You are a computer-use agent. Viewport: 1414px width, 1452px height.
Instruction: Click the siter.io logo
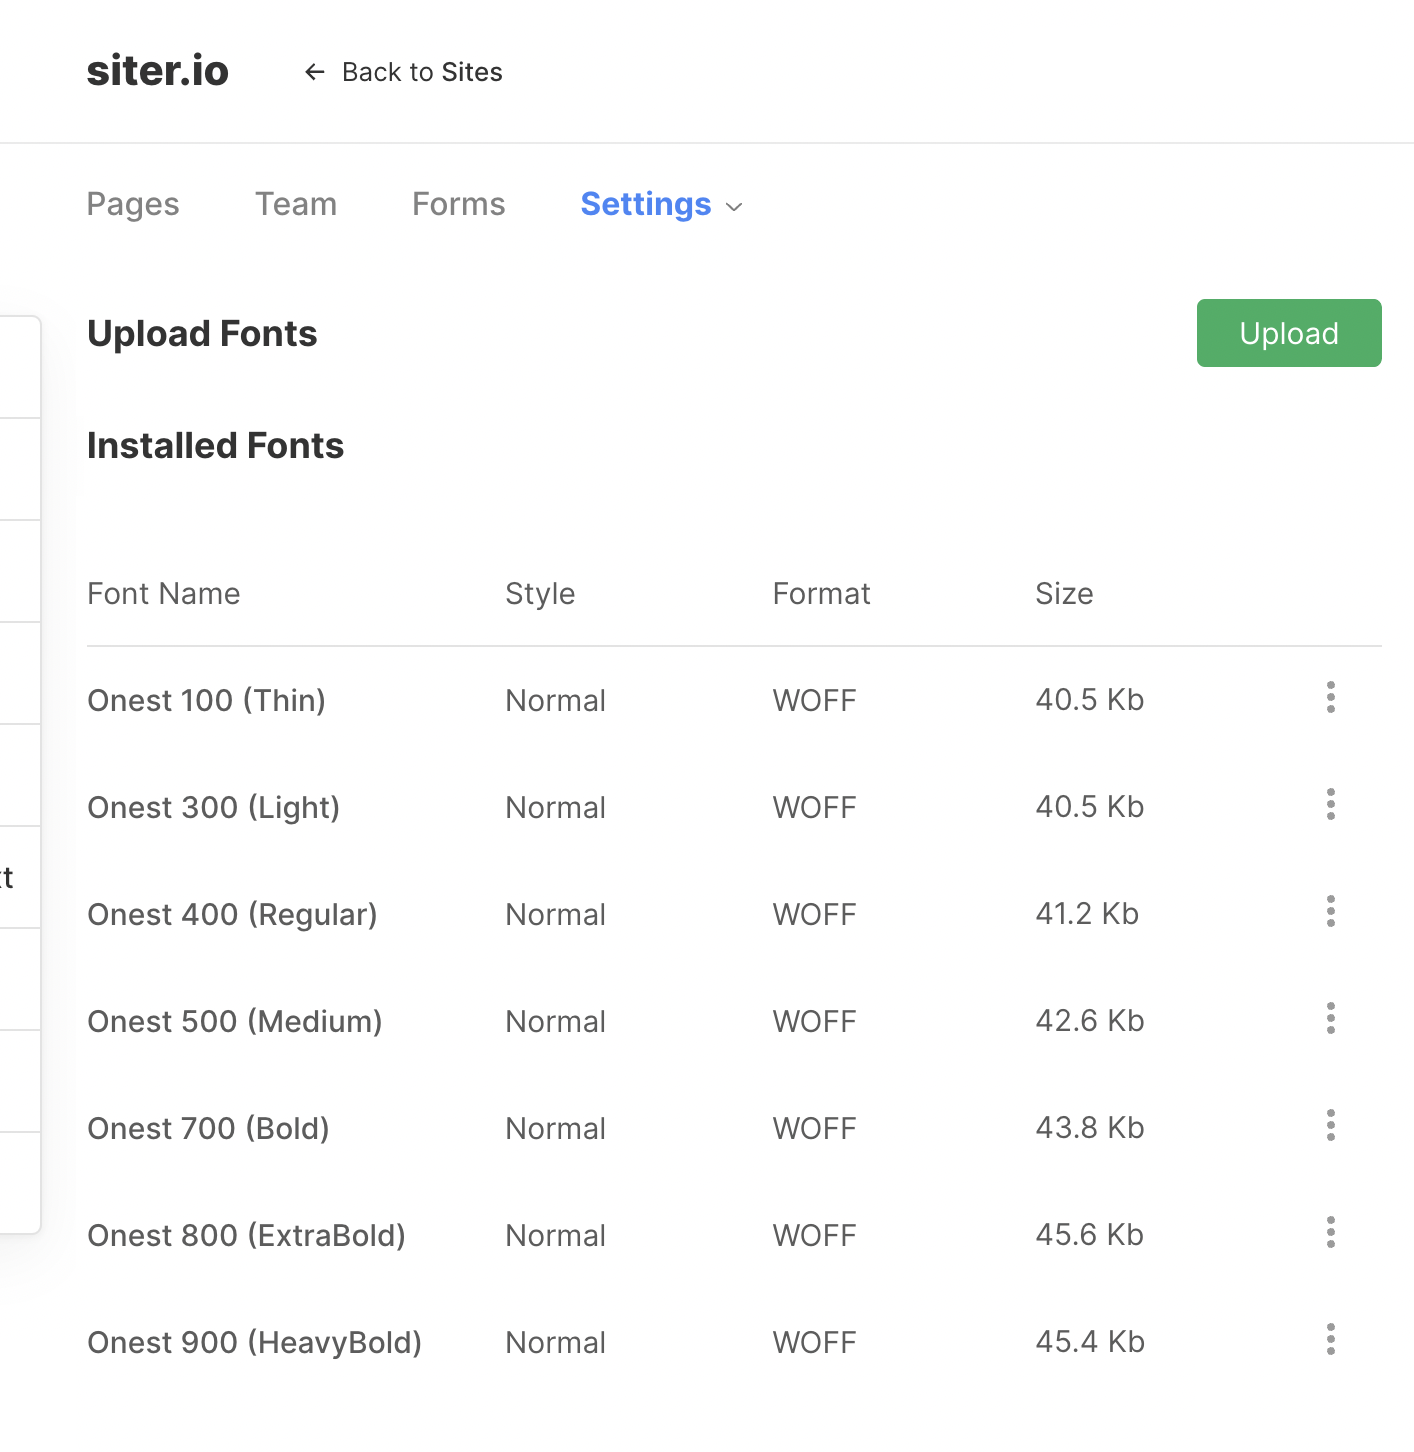[x=158, y=71]
